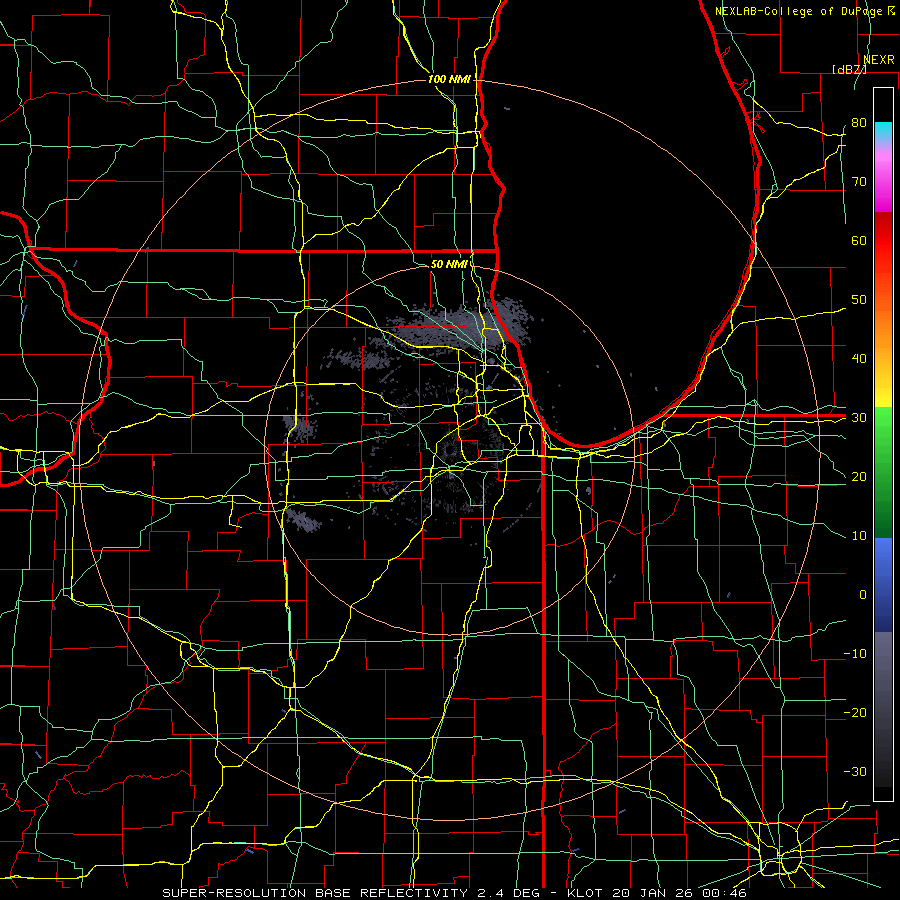Click the "KLOT" station ID in caption

tap(585, 893)
